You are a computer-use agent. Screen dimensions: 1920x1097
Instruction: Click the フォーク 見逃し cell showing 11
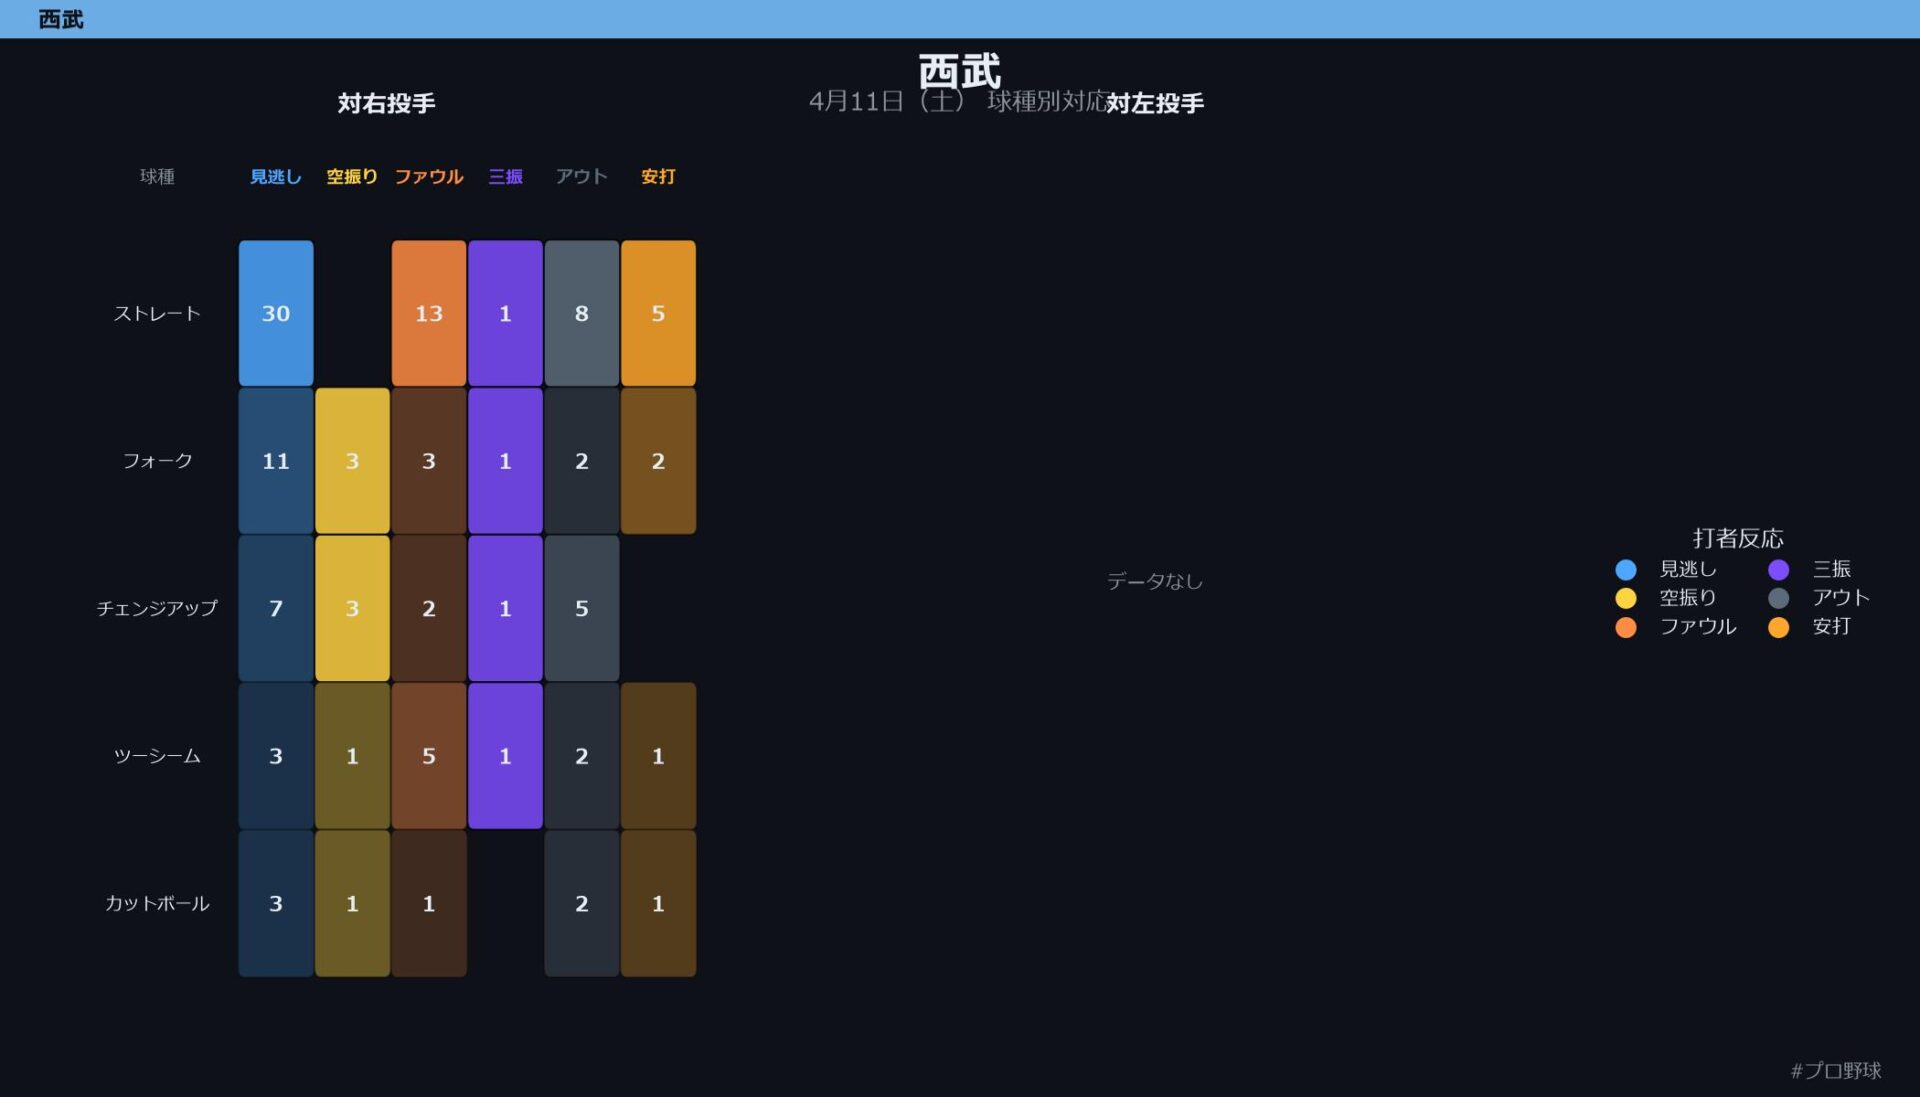coord(276,461)
